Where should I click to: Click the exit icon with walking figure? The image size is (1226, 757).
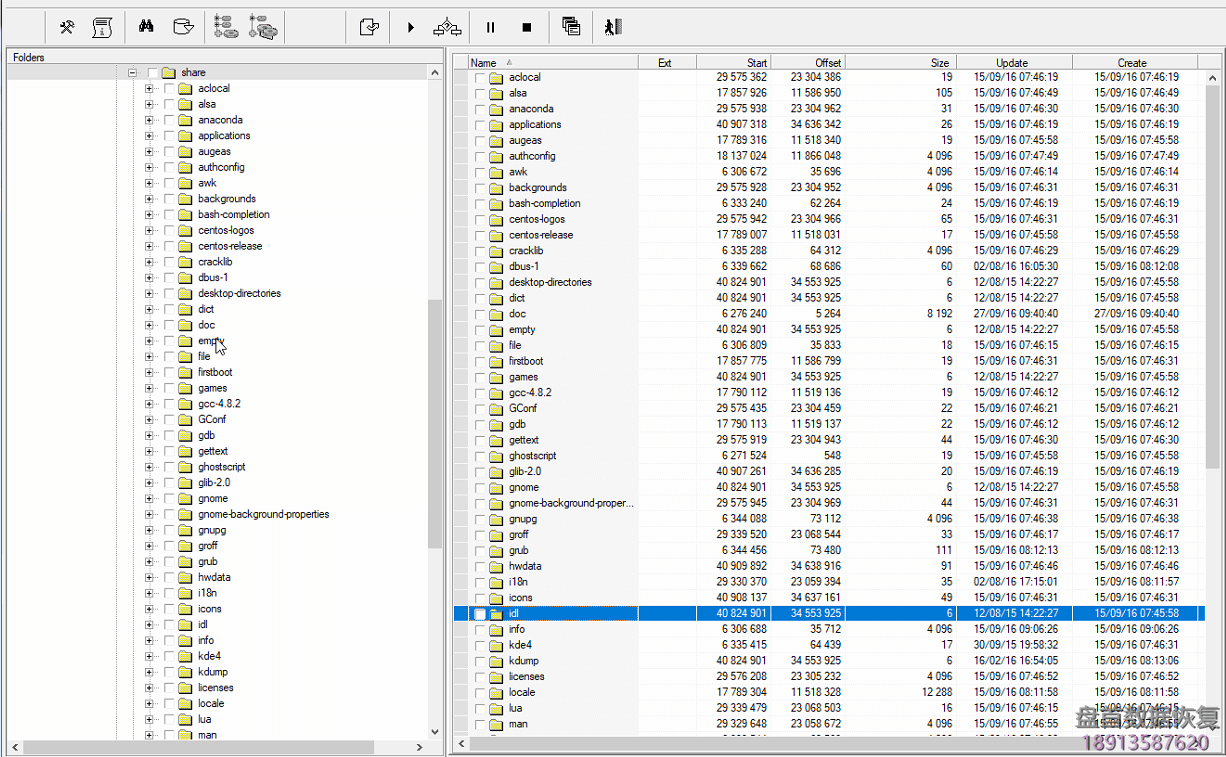tap(612, 26)
